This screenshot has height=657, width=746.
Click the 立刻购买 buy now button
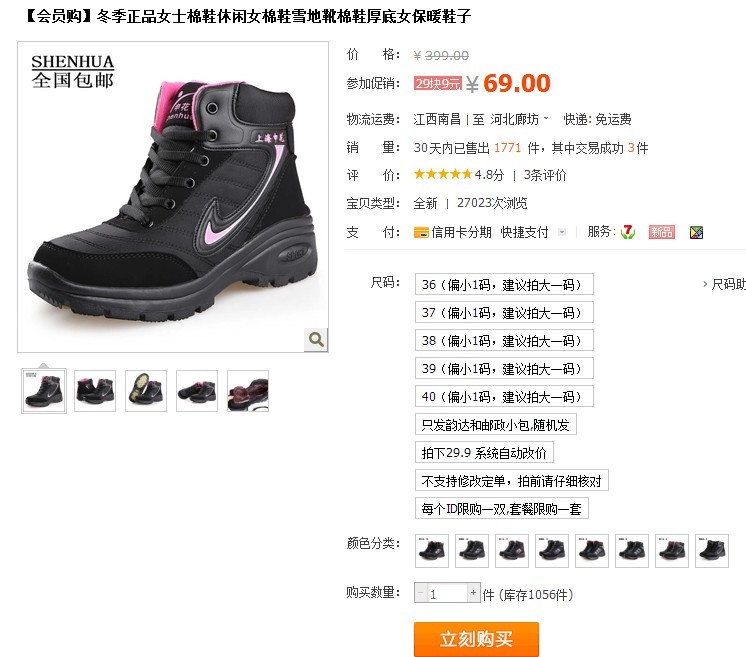[x=476, y=639]
